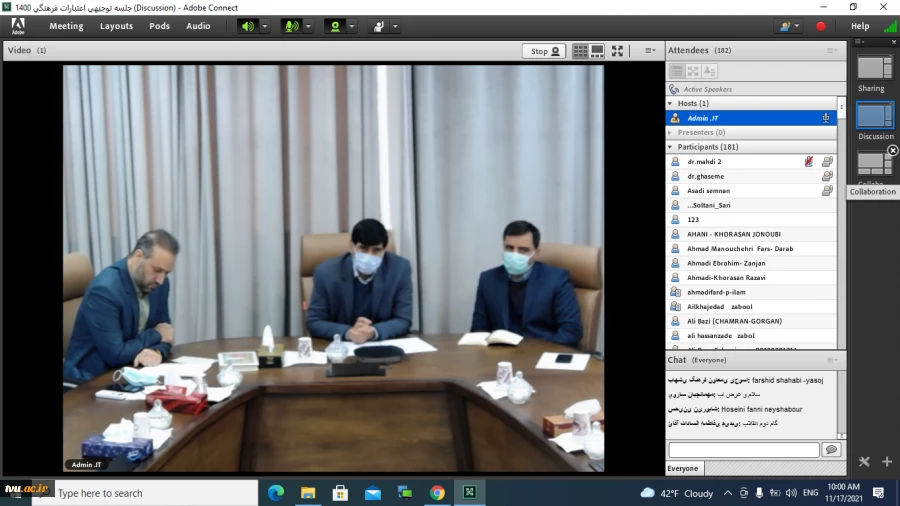Select attendee status view icon
This screenshot has height=506, width=900.
pyautogui.click(x=709, y=71)
